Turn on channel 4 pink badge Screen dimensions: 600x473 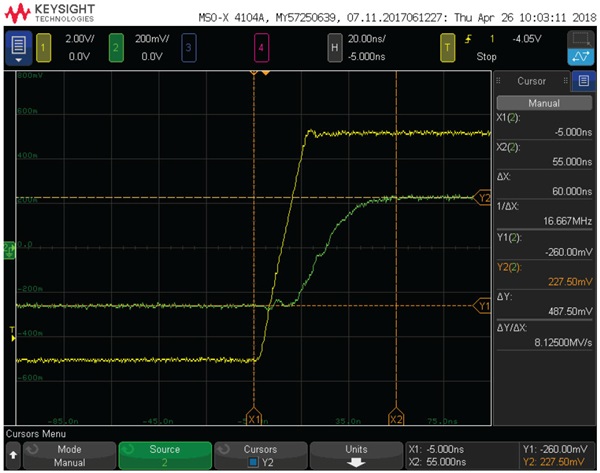click(262, 47)
